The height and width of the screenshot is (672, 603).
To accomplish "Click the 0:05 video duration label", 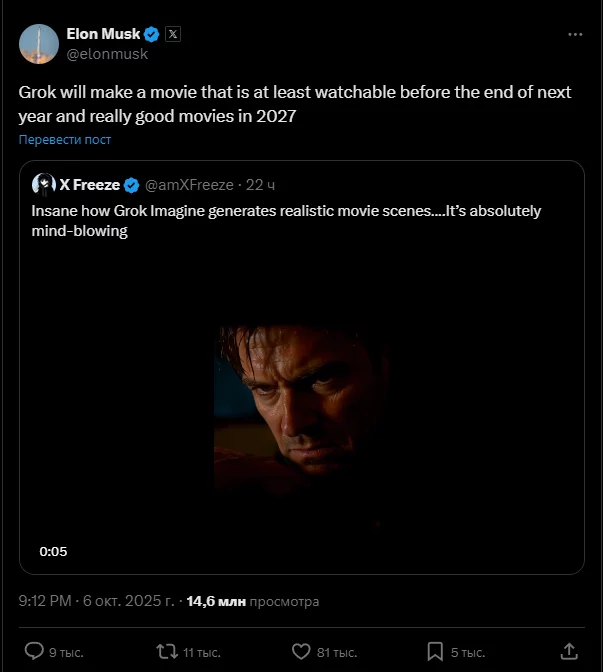I will pyautogui.click(x=53, y=551).
